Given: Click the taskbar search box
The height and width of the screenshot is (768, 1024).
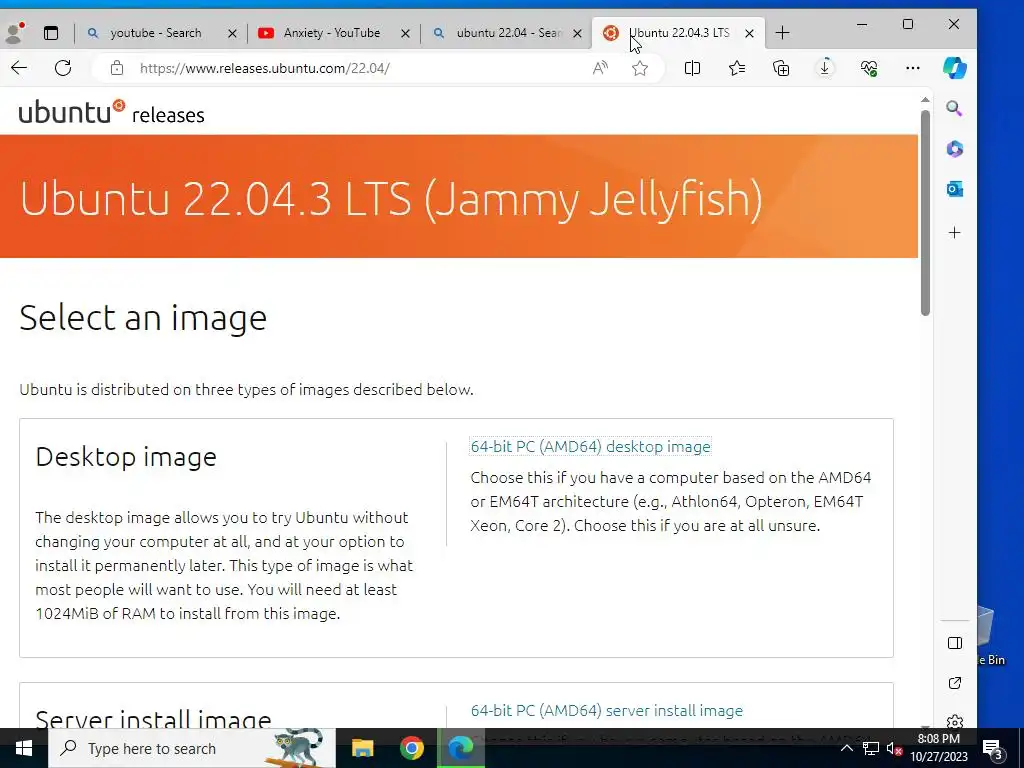Looking at the screenshot, I should 192,748.
